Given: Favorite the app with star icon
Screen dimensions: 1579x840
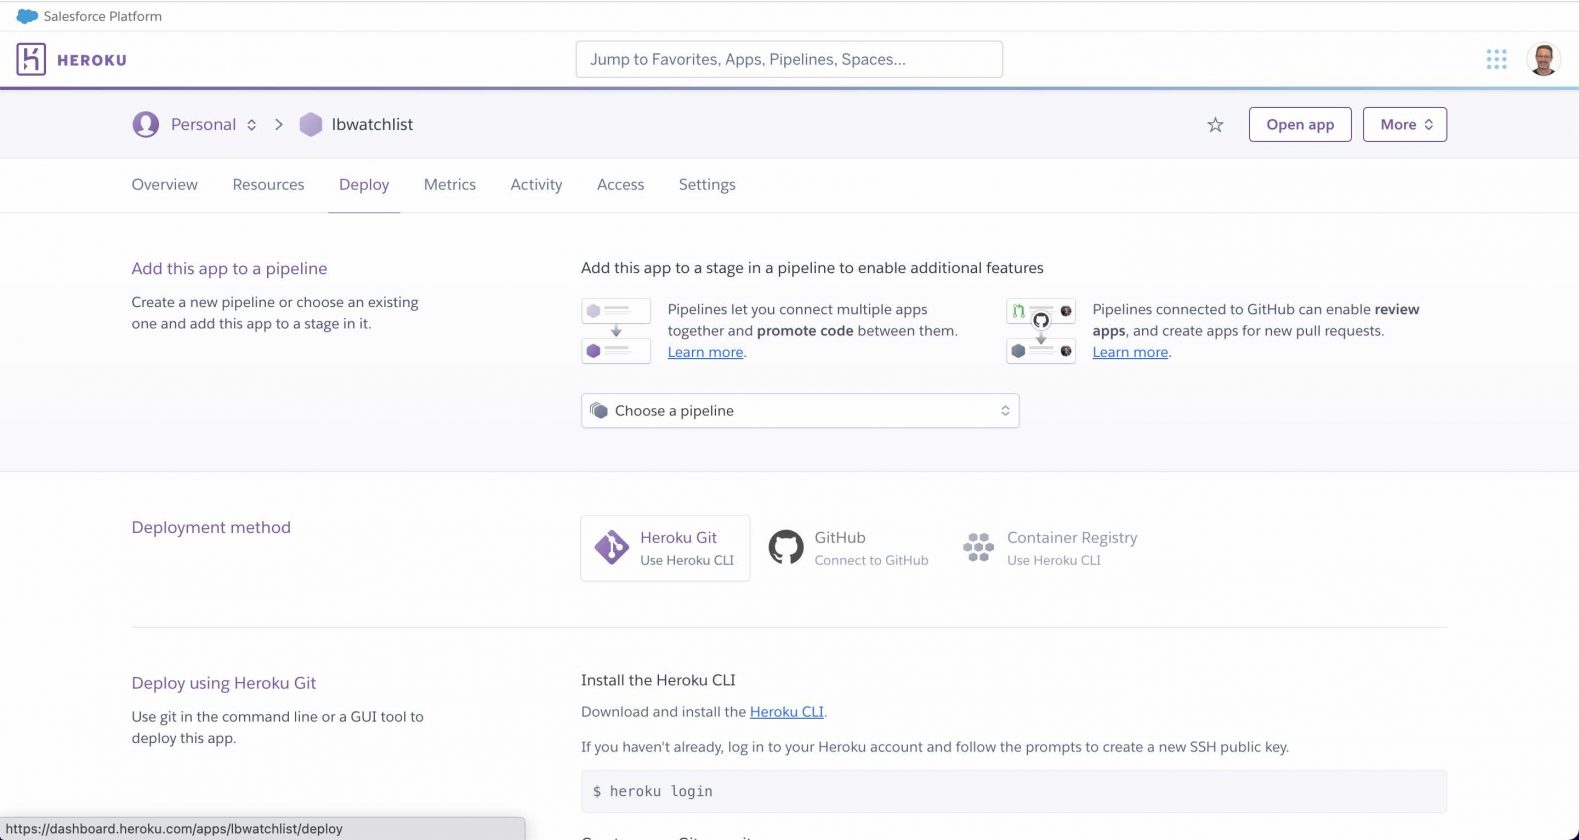Looking at the screenshot, I should [x=1215, y=125].
